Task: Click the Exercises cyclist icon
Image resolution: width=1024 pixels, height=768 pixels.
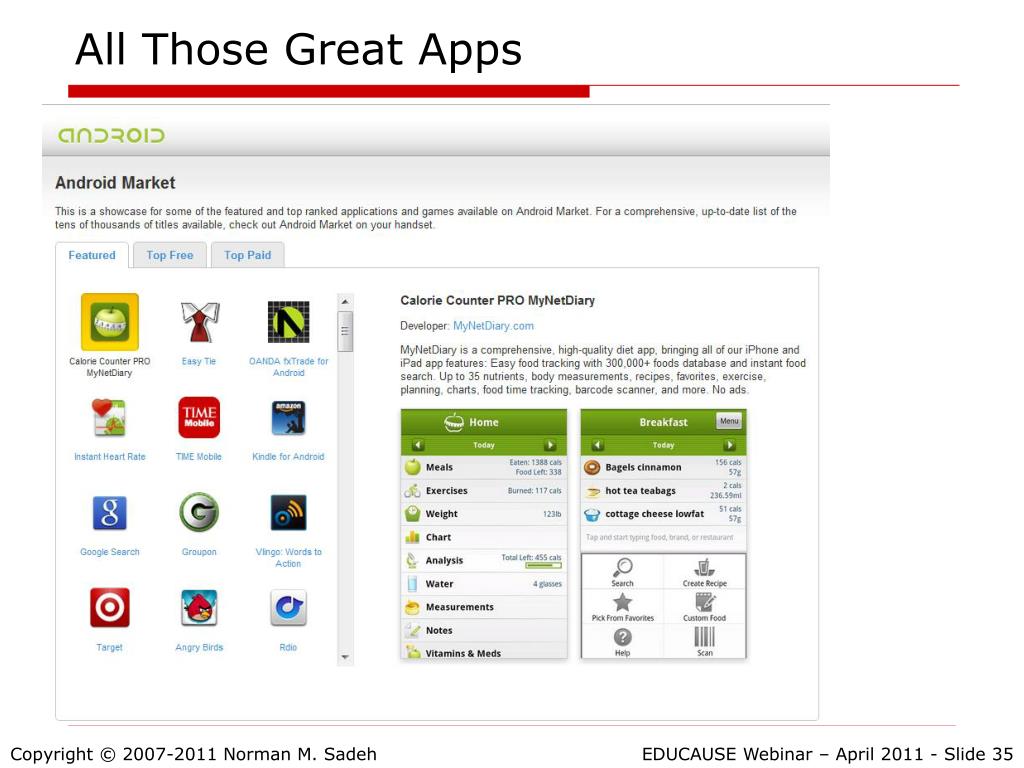Action: [x=413, y=490]
